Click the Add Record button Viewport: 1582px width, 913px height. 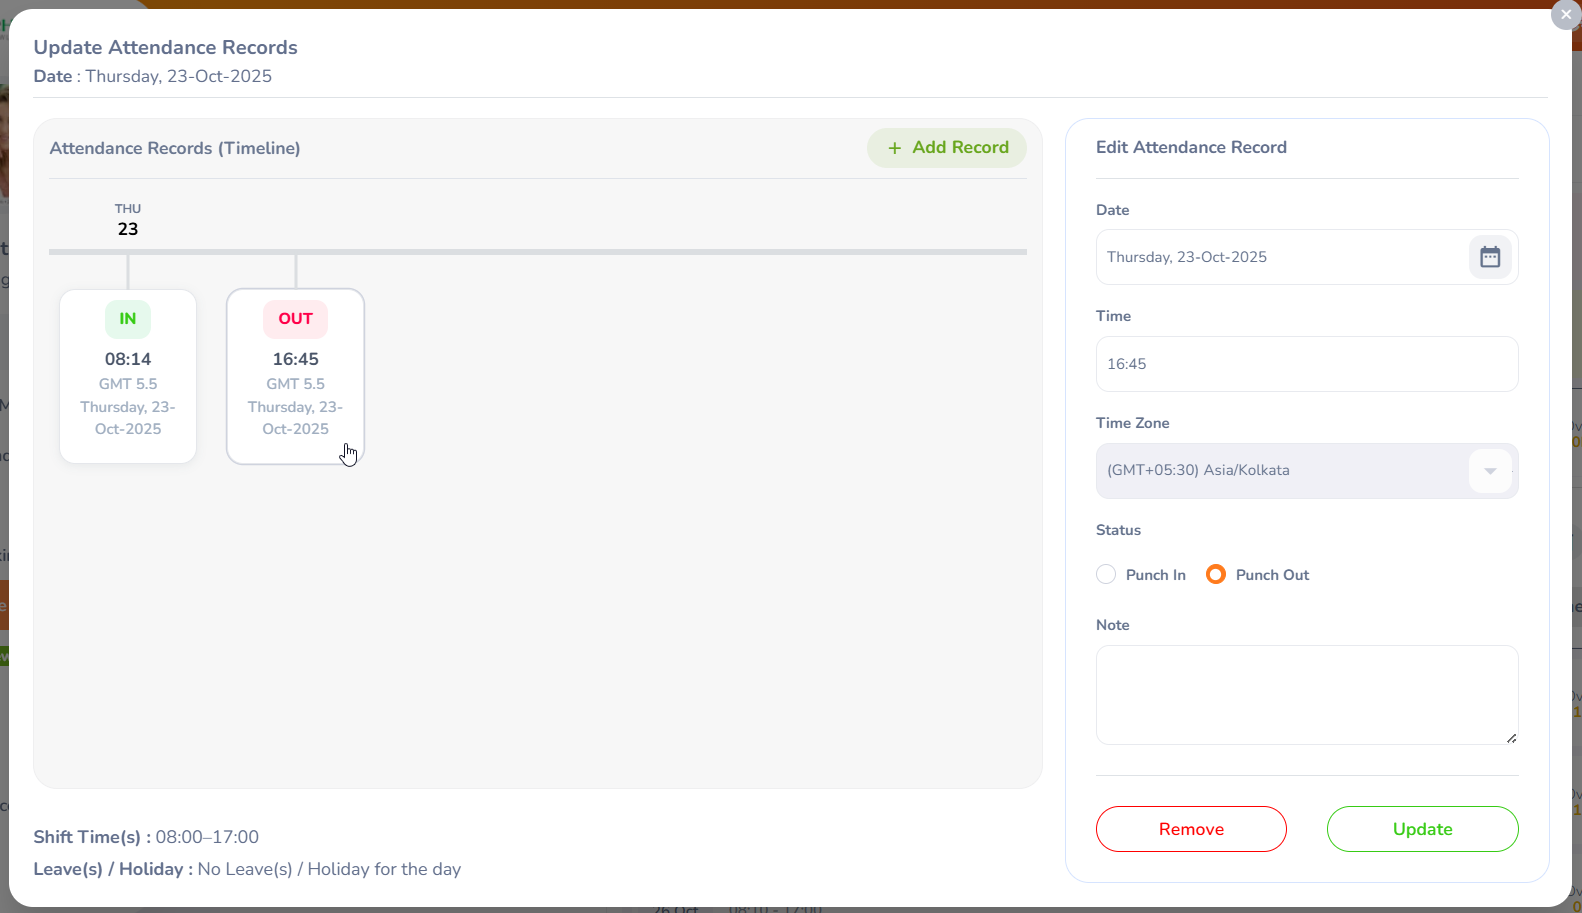tap(947, 148)
